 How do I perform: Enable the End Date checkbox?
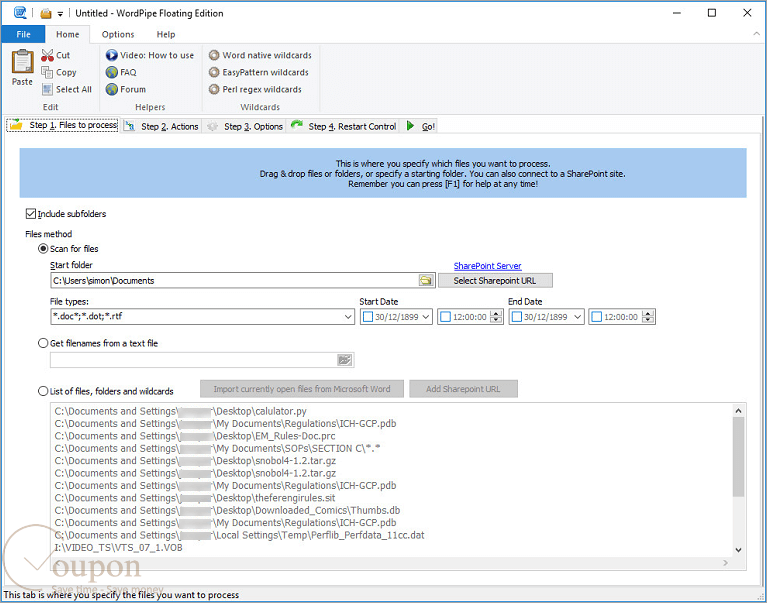517,317
